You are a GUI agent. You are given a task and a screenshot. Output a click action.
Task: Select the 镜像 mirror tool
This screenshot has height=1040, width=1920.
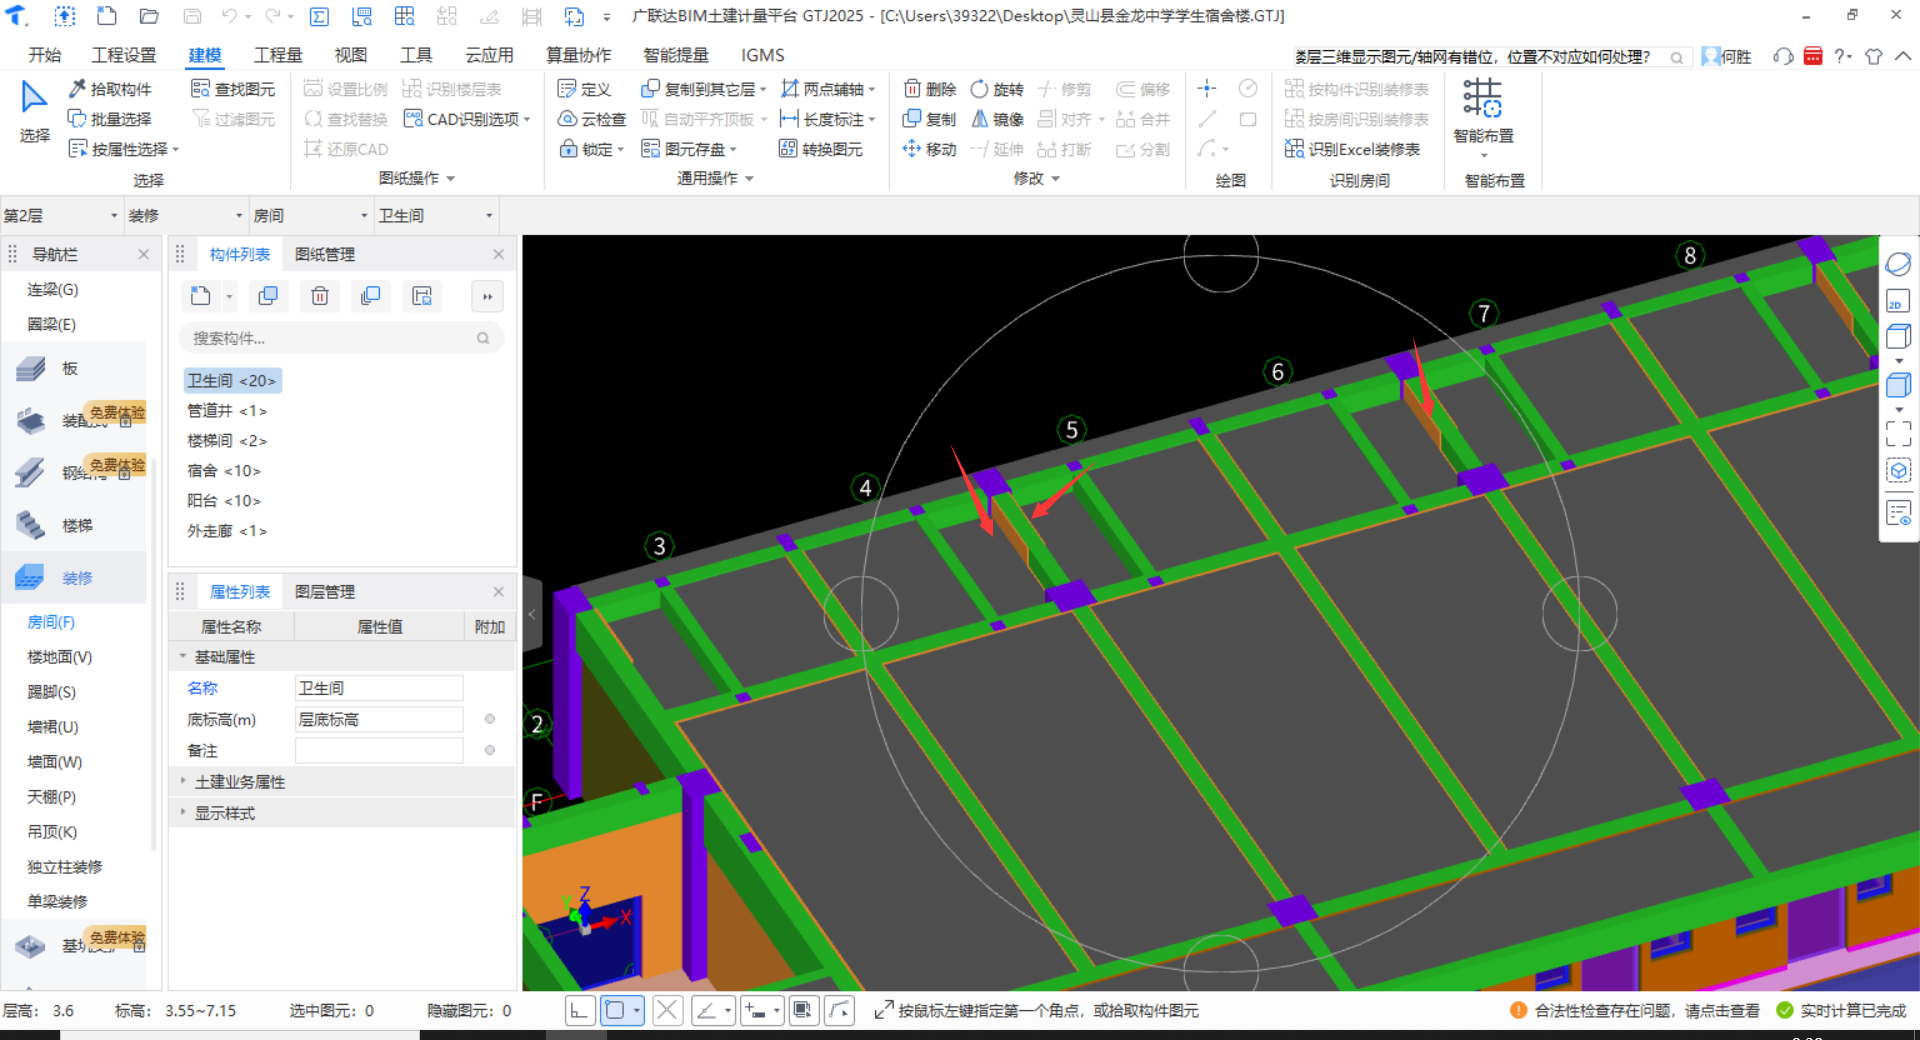coord(997,119)
